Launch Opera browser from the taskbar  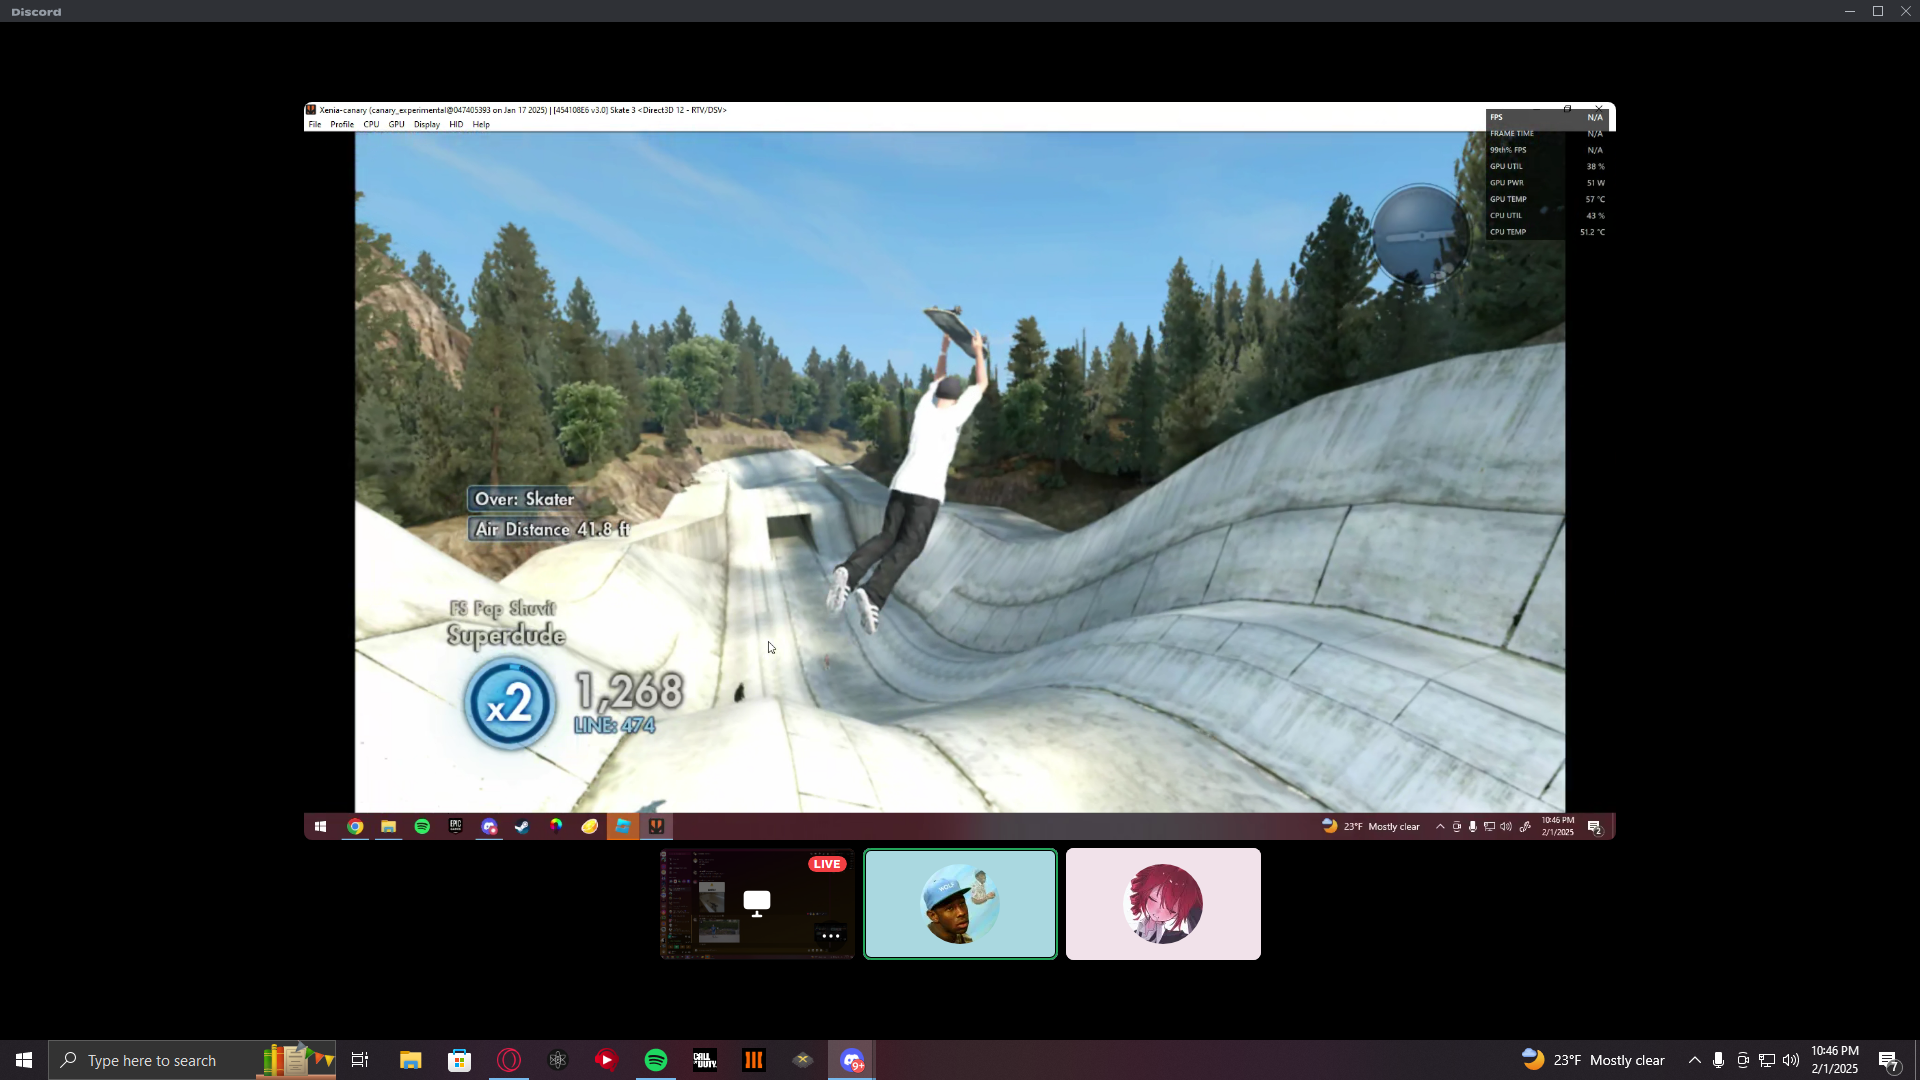[509, 1060]
